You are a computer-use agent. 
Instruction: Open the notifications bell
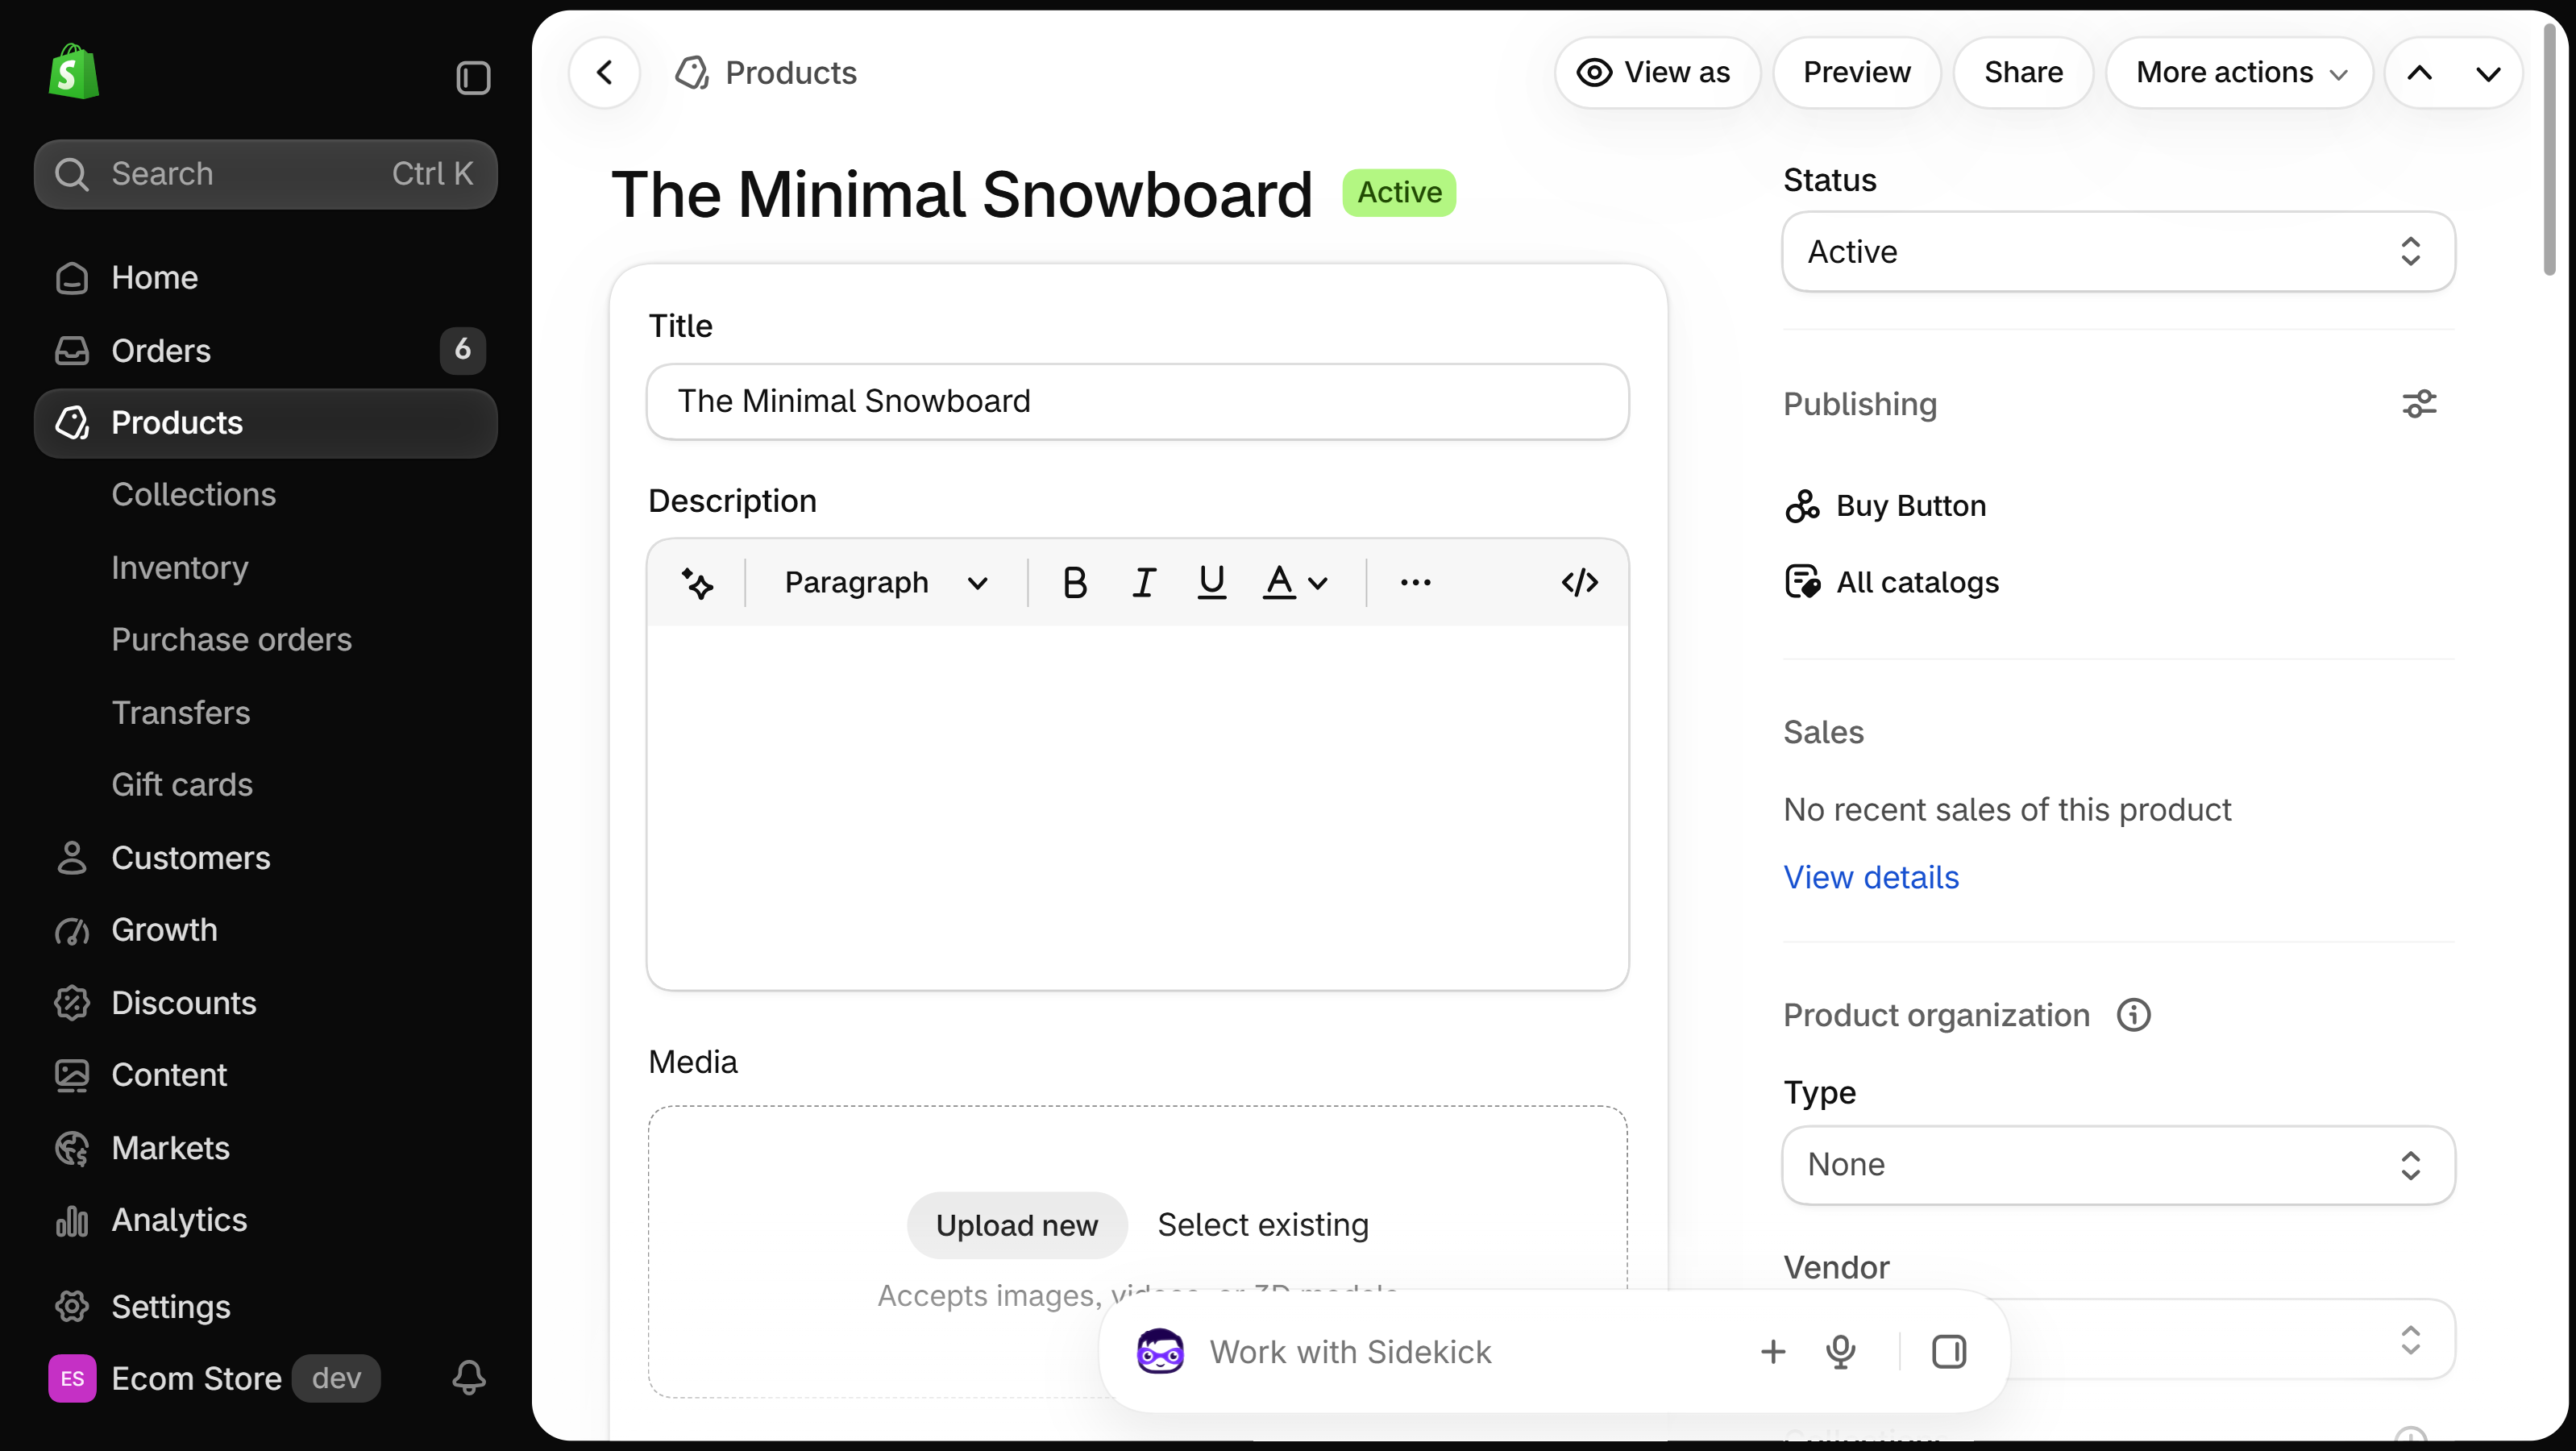(x=469, y=1378)
